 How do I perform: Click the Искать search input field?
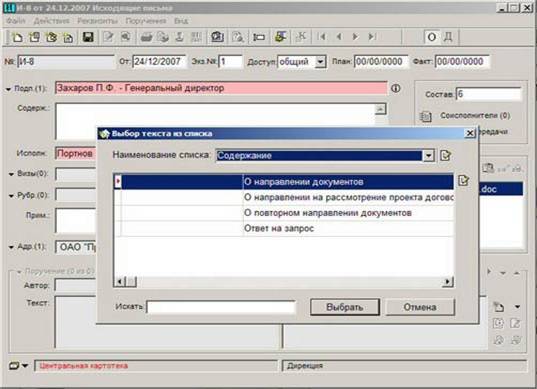tap(221, 307)
